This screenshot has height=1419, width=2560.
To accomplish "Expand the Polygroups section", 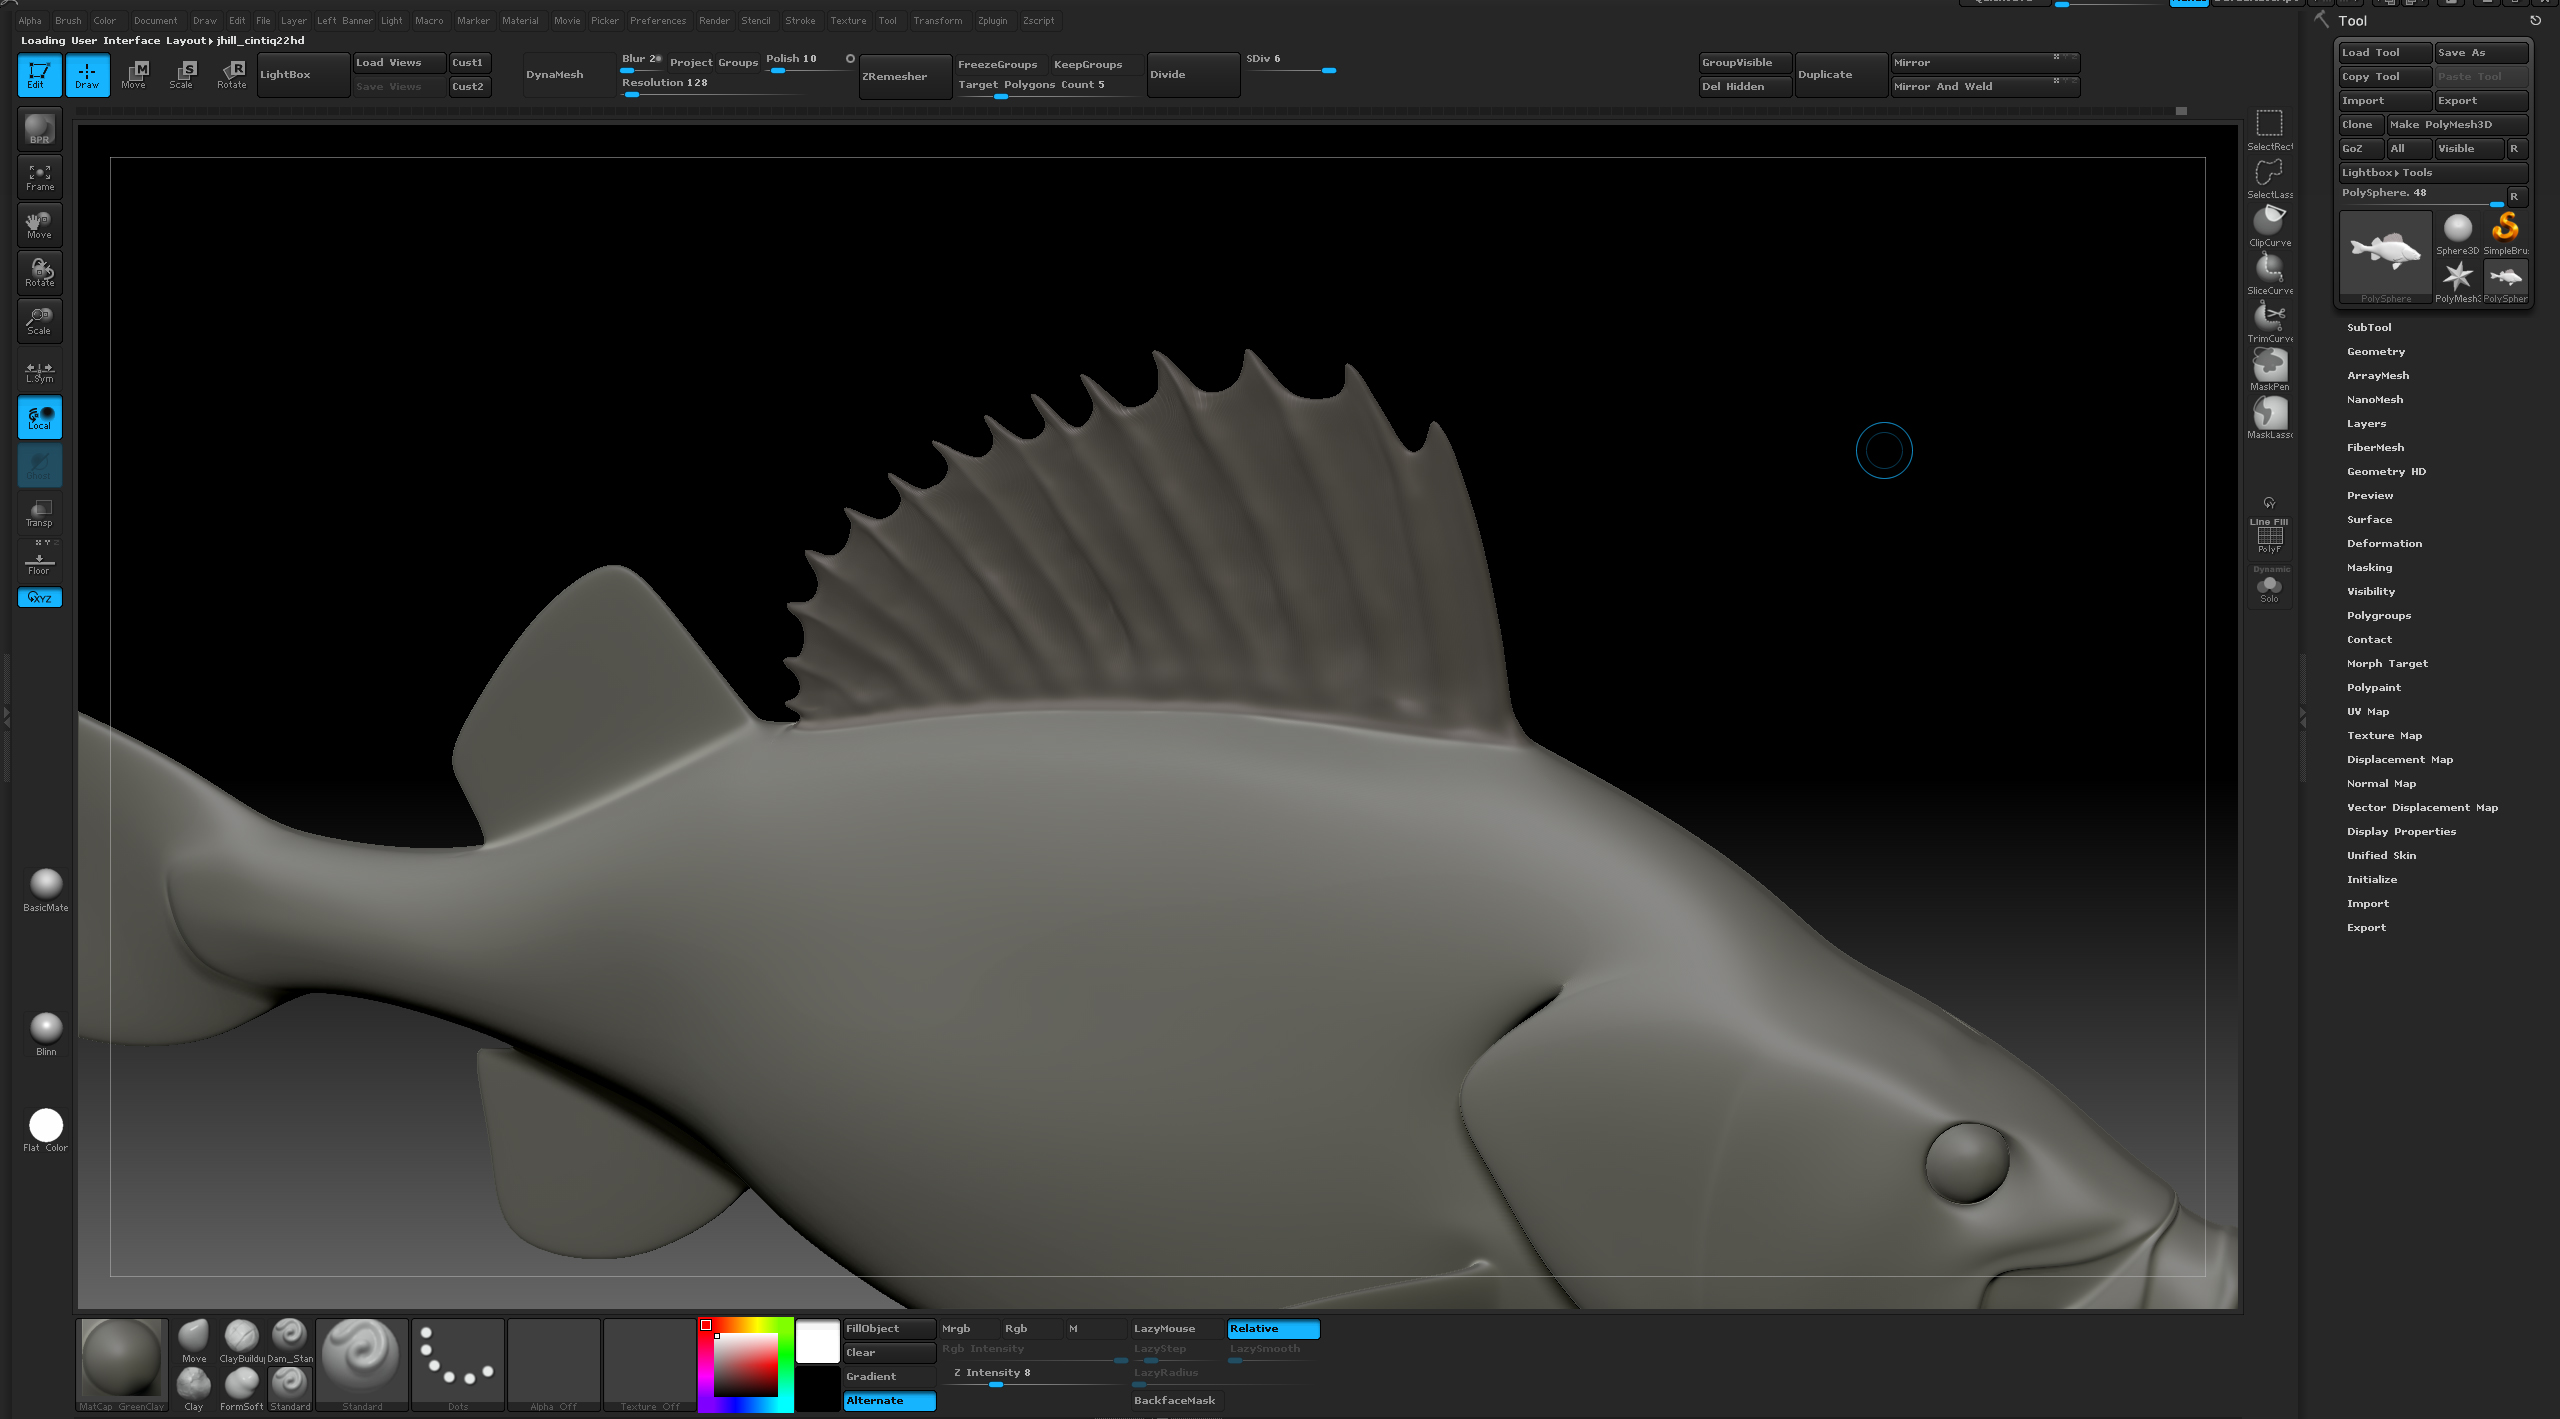I will [x=2379, y=615].
